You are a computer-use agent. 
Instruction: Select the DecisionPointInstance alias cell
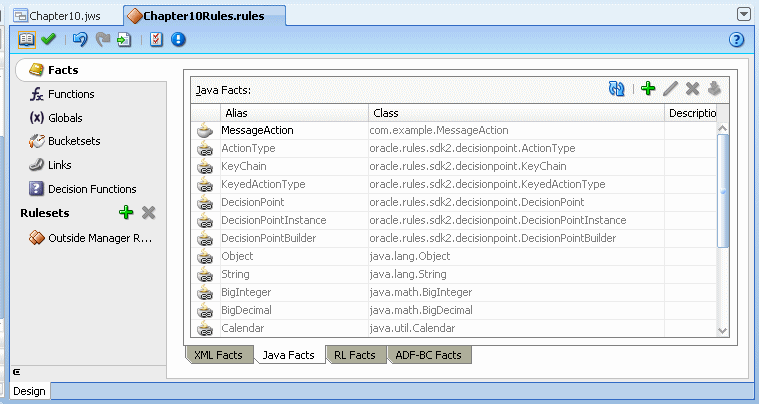(x=294, y=221)
